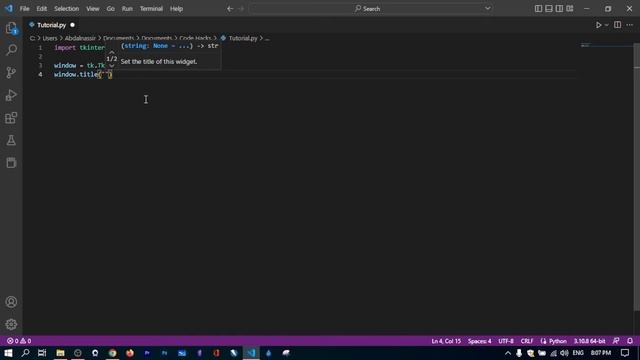Open the Selection menu
Viewport: 640px width, 360px height.
tap(67, 9)
